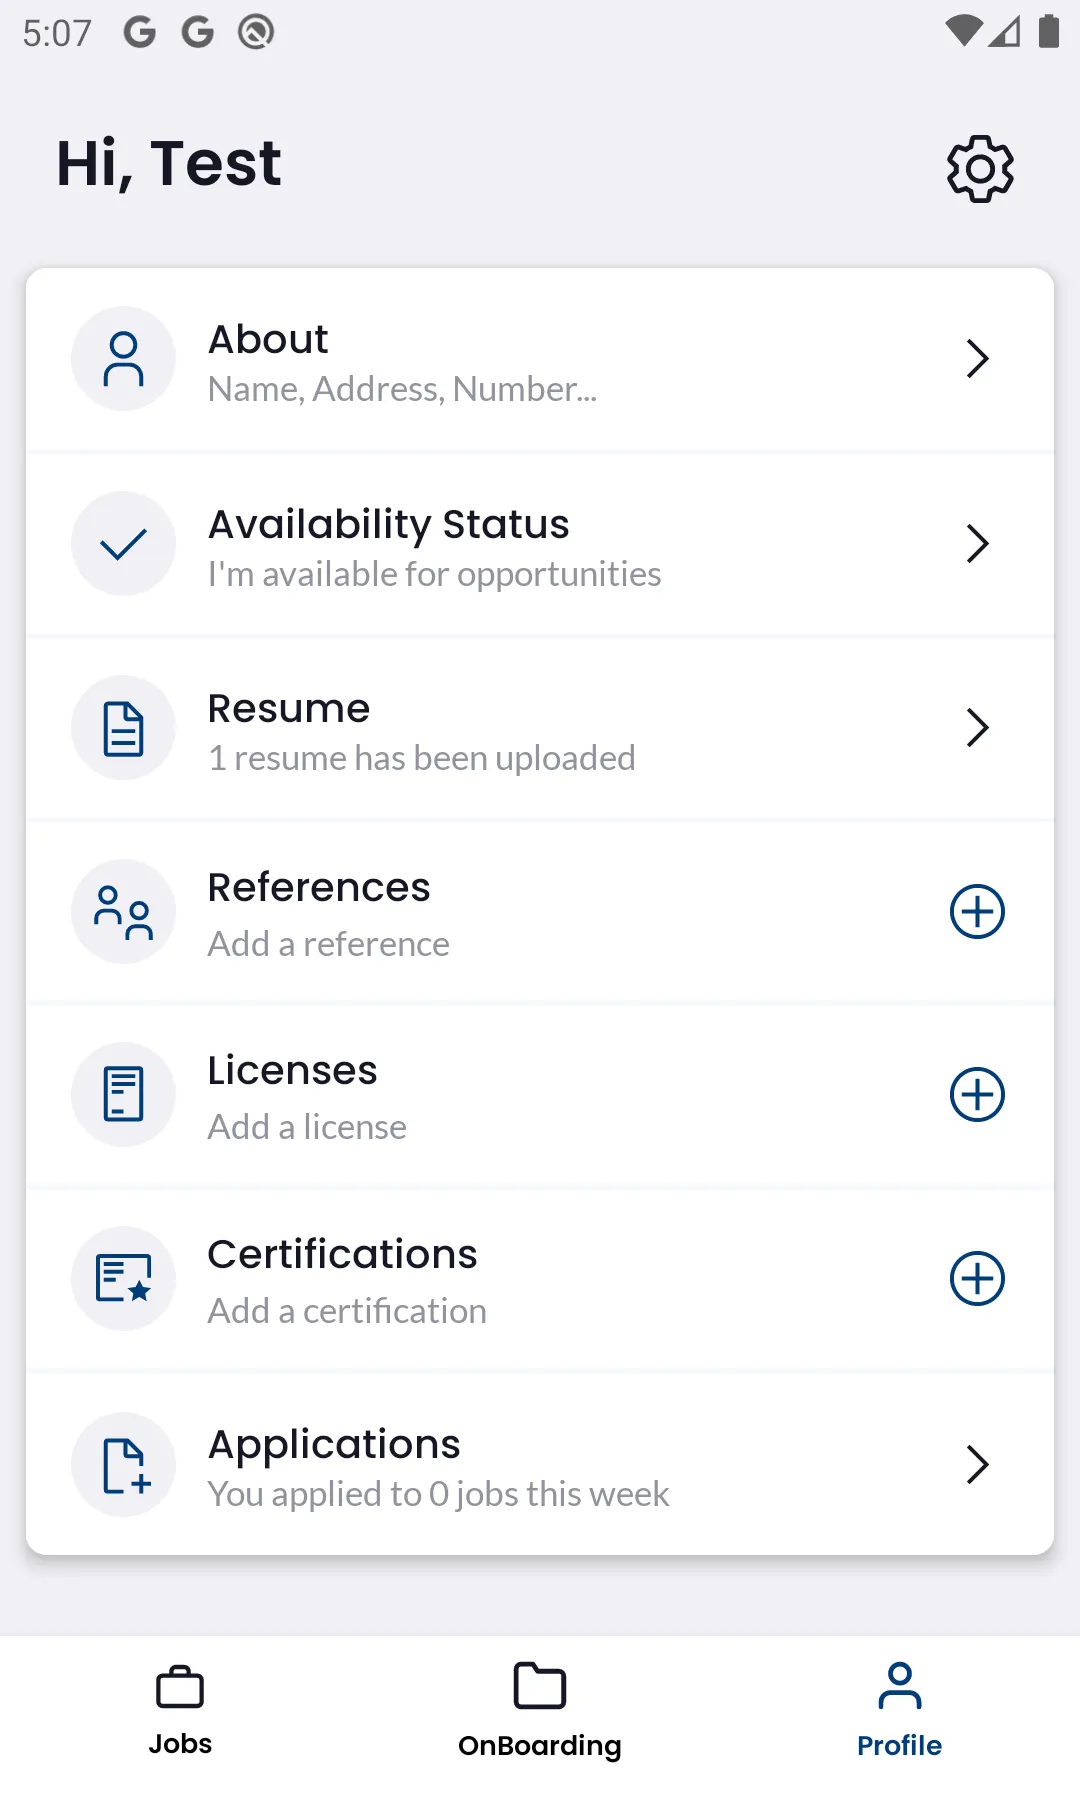Tap the Wi-Fi signal status icon
This screenshot has height=1793, width=1080.
point(963,31)
